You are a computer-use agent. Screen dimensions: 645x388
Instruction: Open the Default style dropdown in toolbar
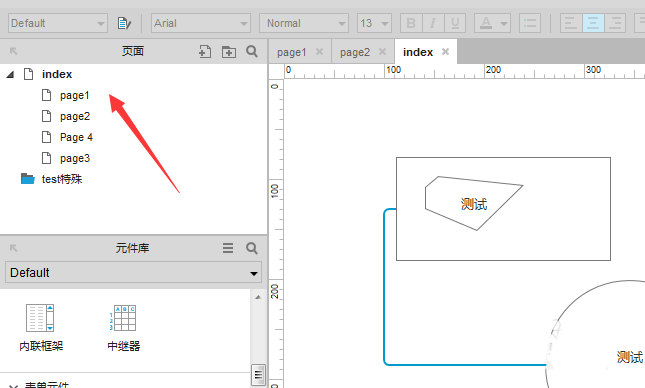click(x=58, y=23)
